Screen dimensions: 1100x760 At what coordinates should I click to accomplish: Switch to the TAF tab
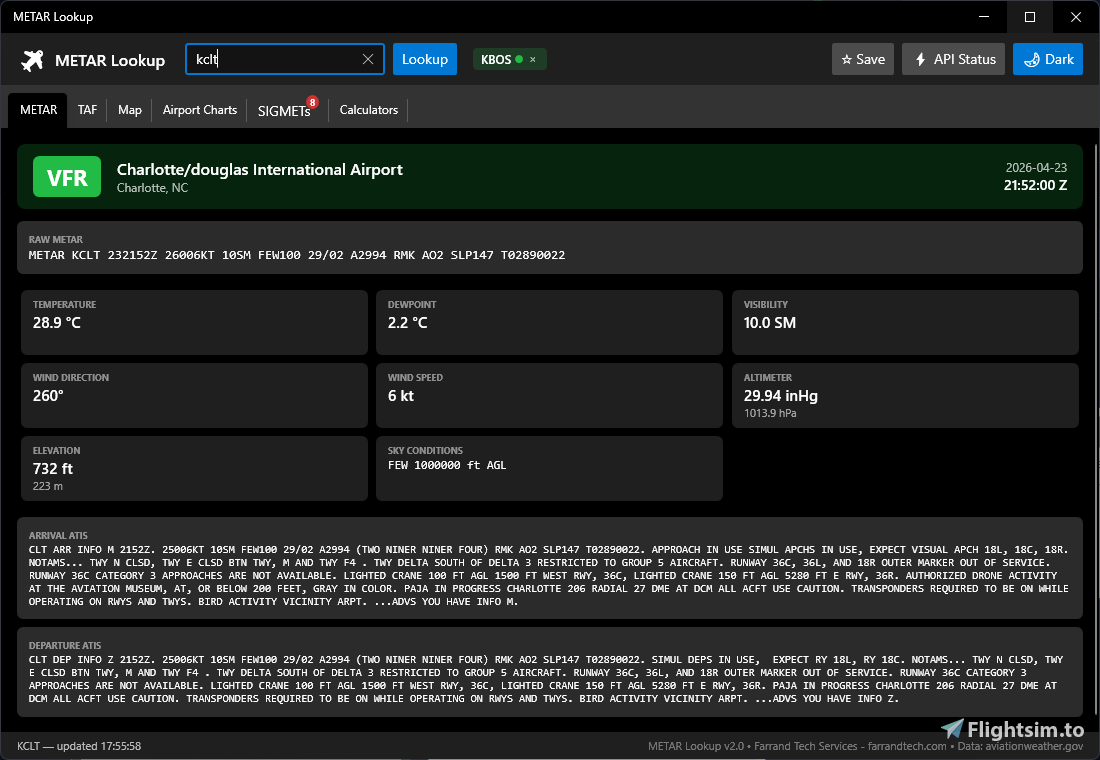(88, 110)
